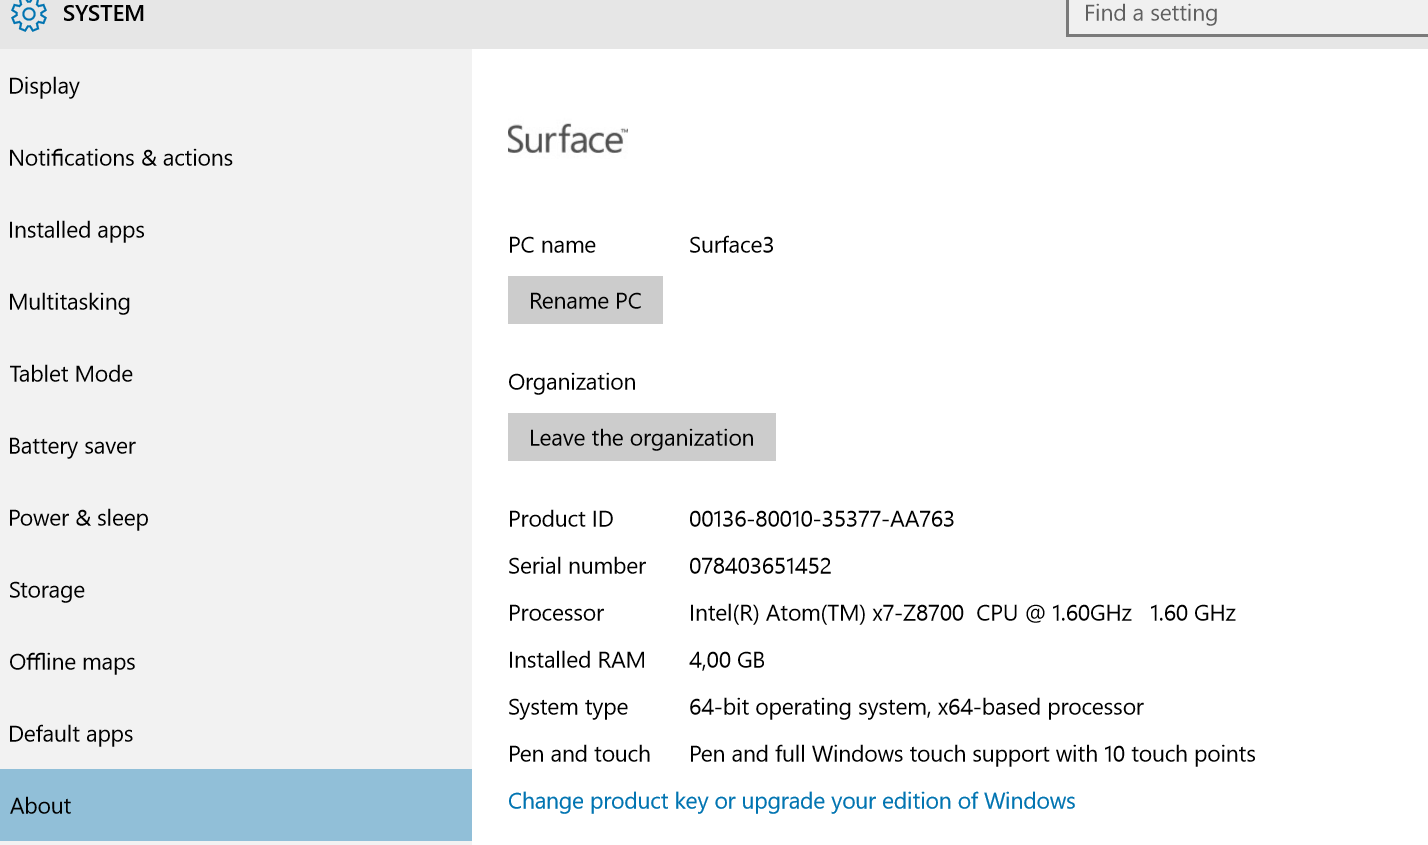Go to Notifications & actions

[121, 158]
